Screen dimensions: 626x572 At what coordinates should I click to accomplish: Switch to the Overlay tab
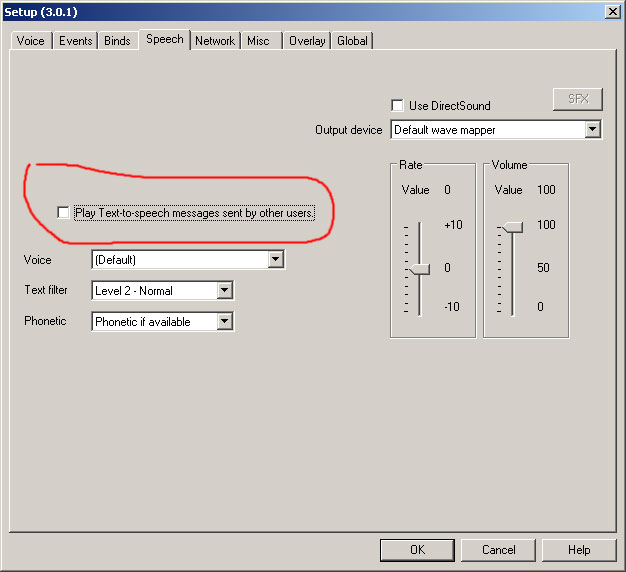point(307,41)
